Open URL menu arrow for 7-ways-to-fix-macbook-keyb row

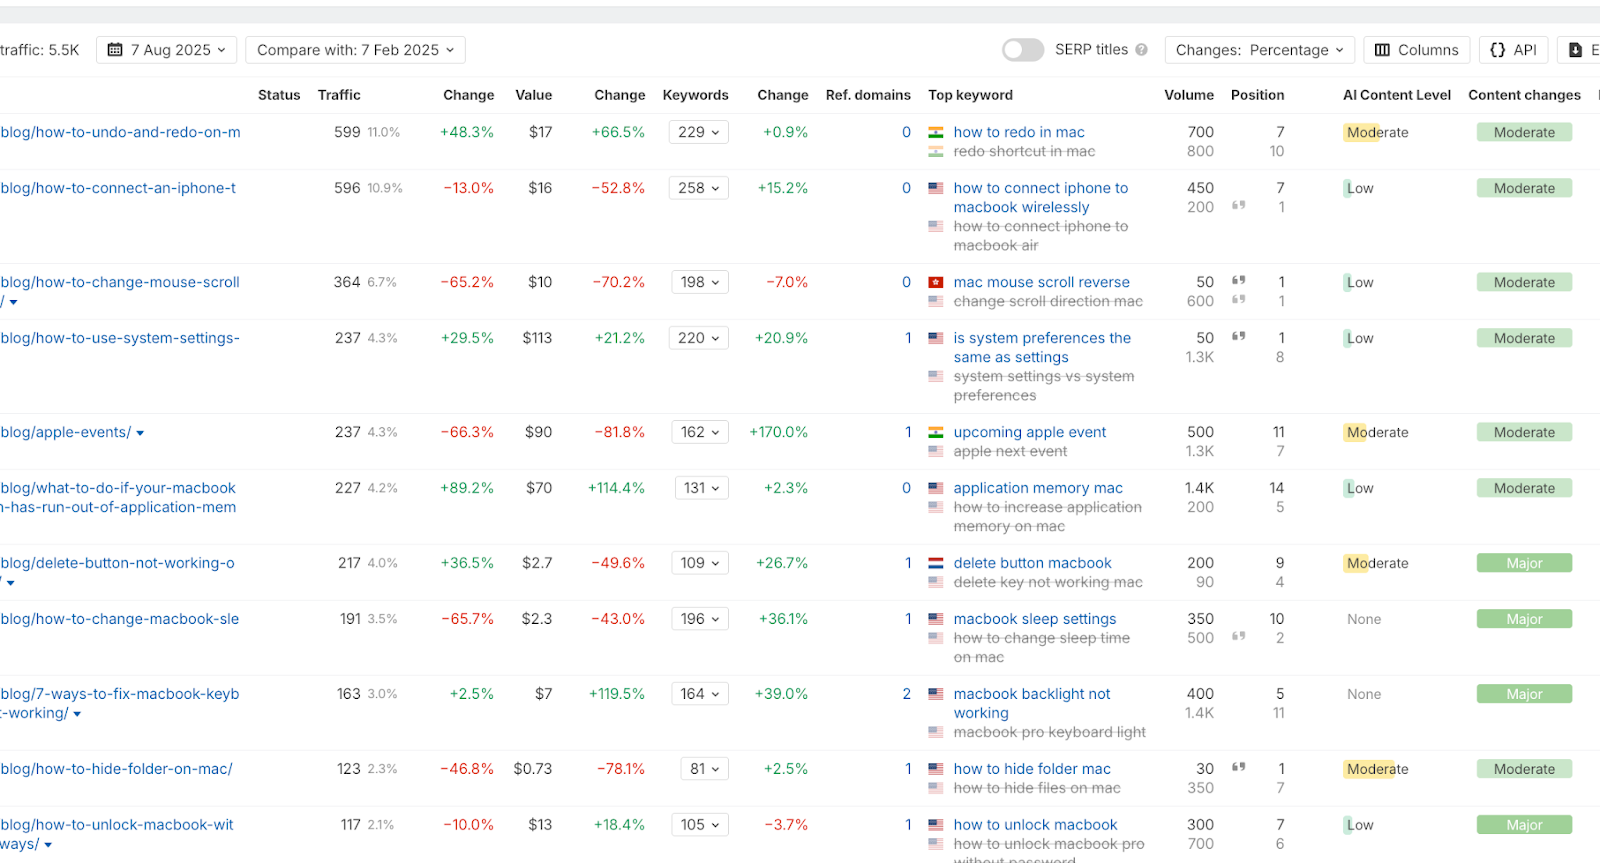[77, 714]
